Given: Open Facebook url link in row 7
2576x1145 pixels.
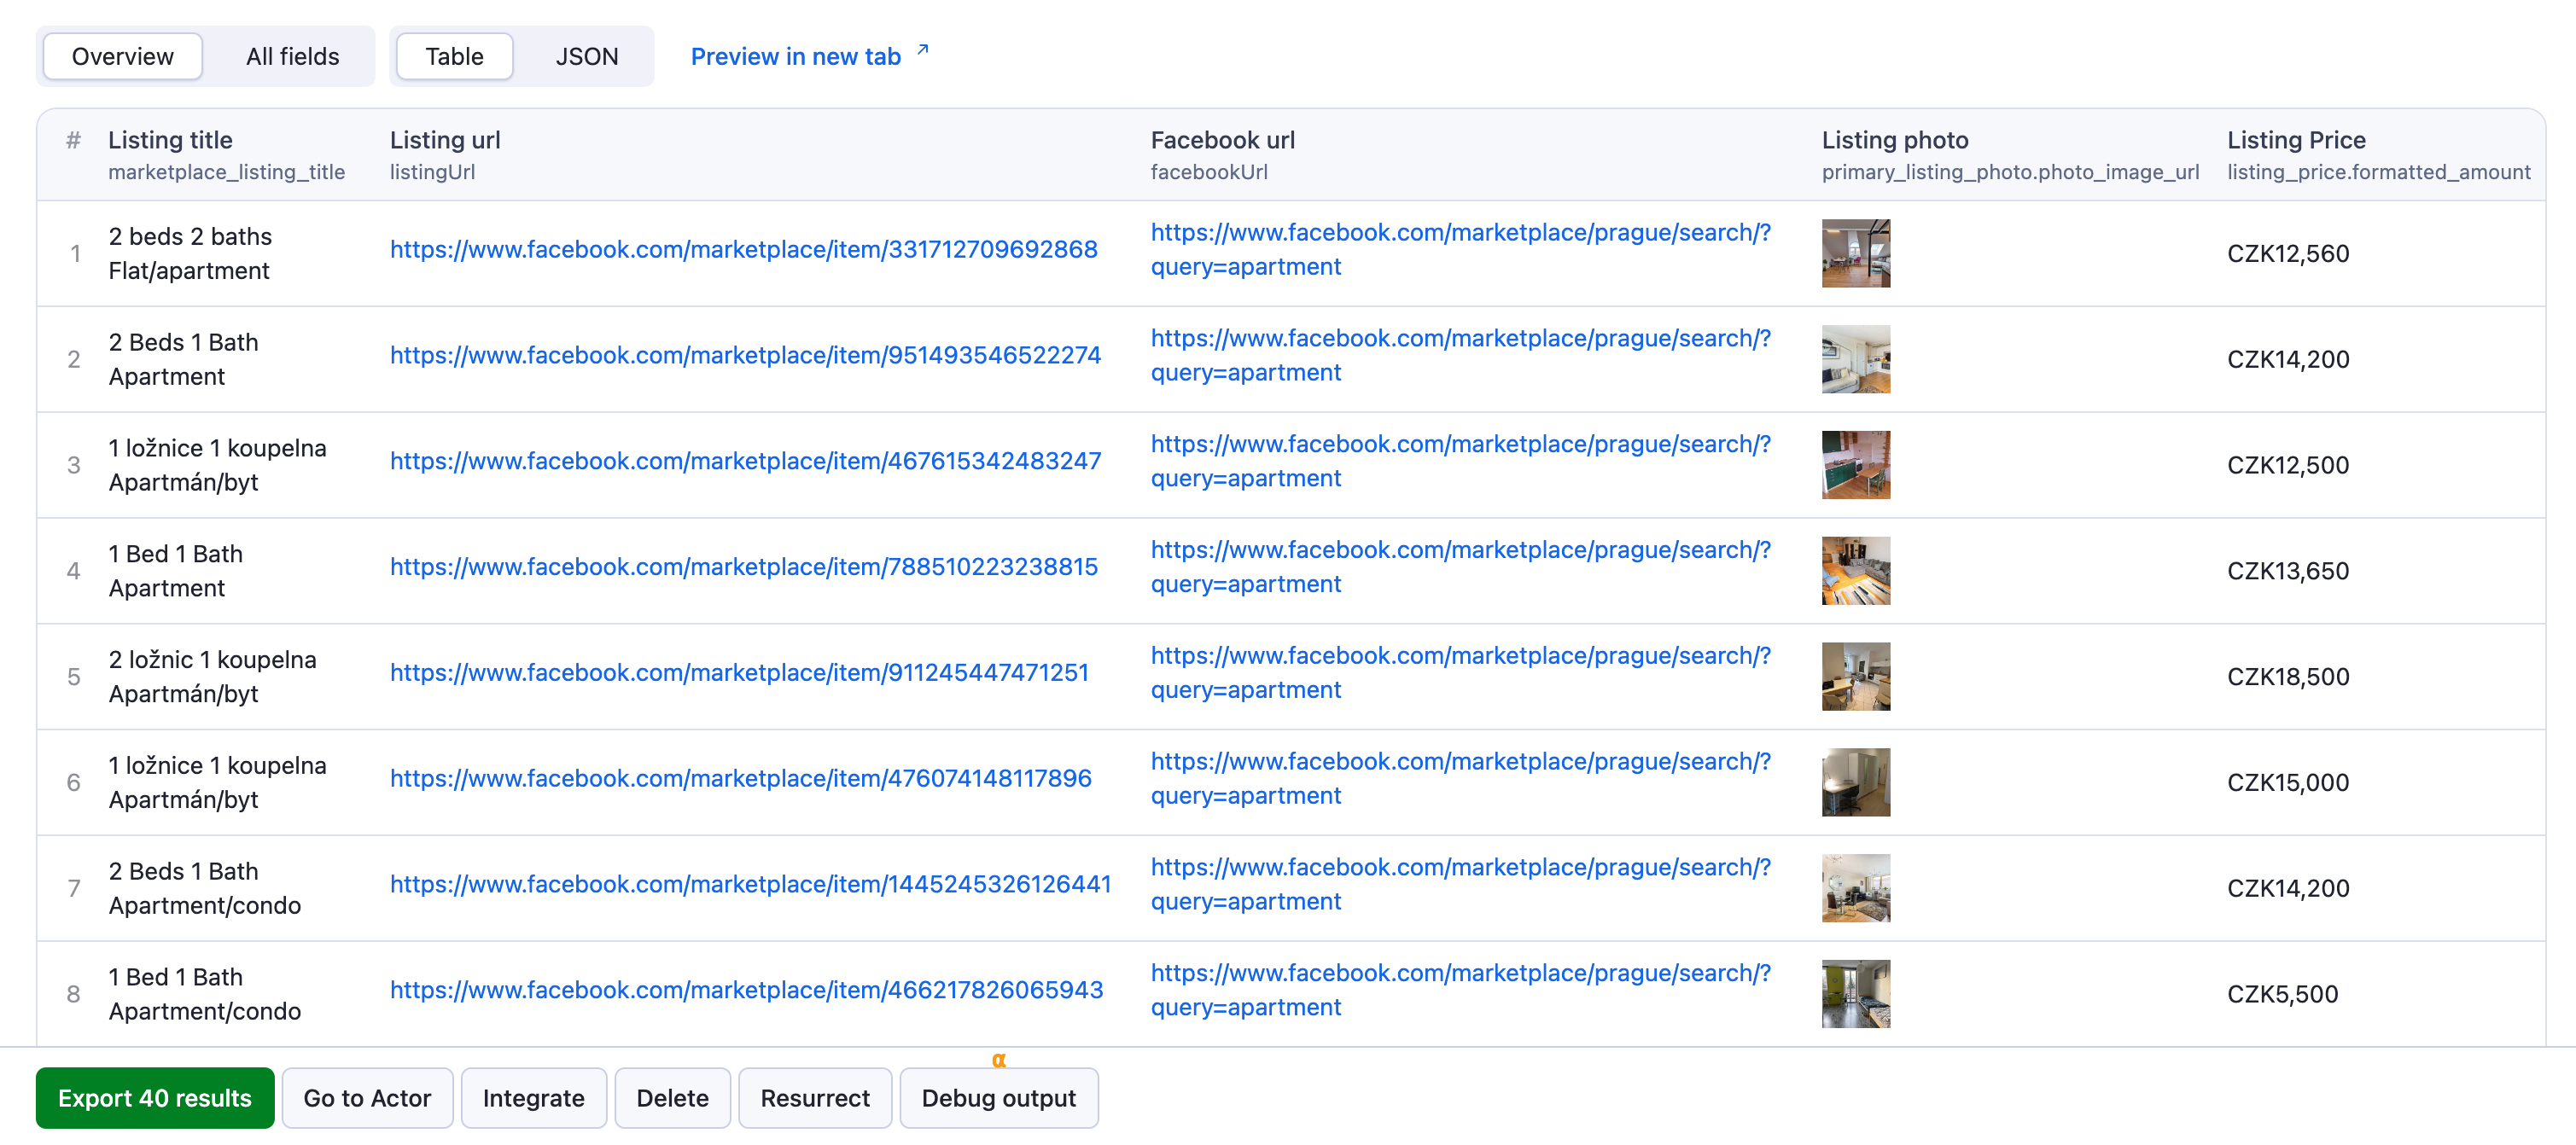Looking at the screenshot, I should pyautogui.click(x=1461, y=884).
